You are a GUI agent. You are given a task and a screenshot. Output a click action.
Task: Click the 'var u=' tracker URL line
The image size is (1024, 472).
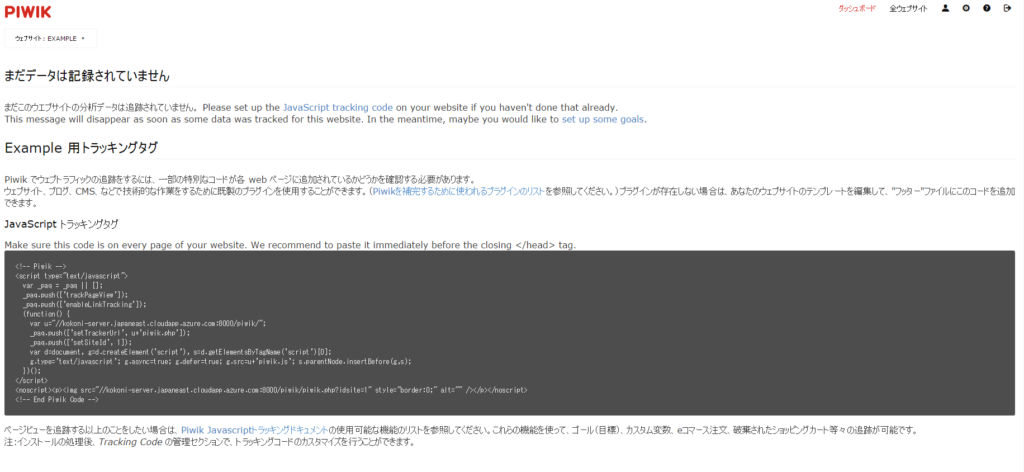pyautogui.click(x=148, y=323)
